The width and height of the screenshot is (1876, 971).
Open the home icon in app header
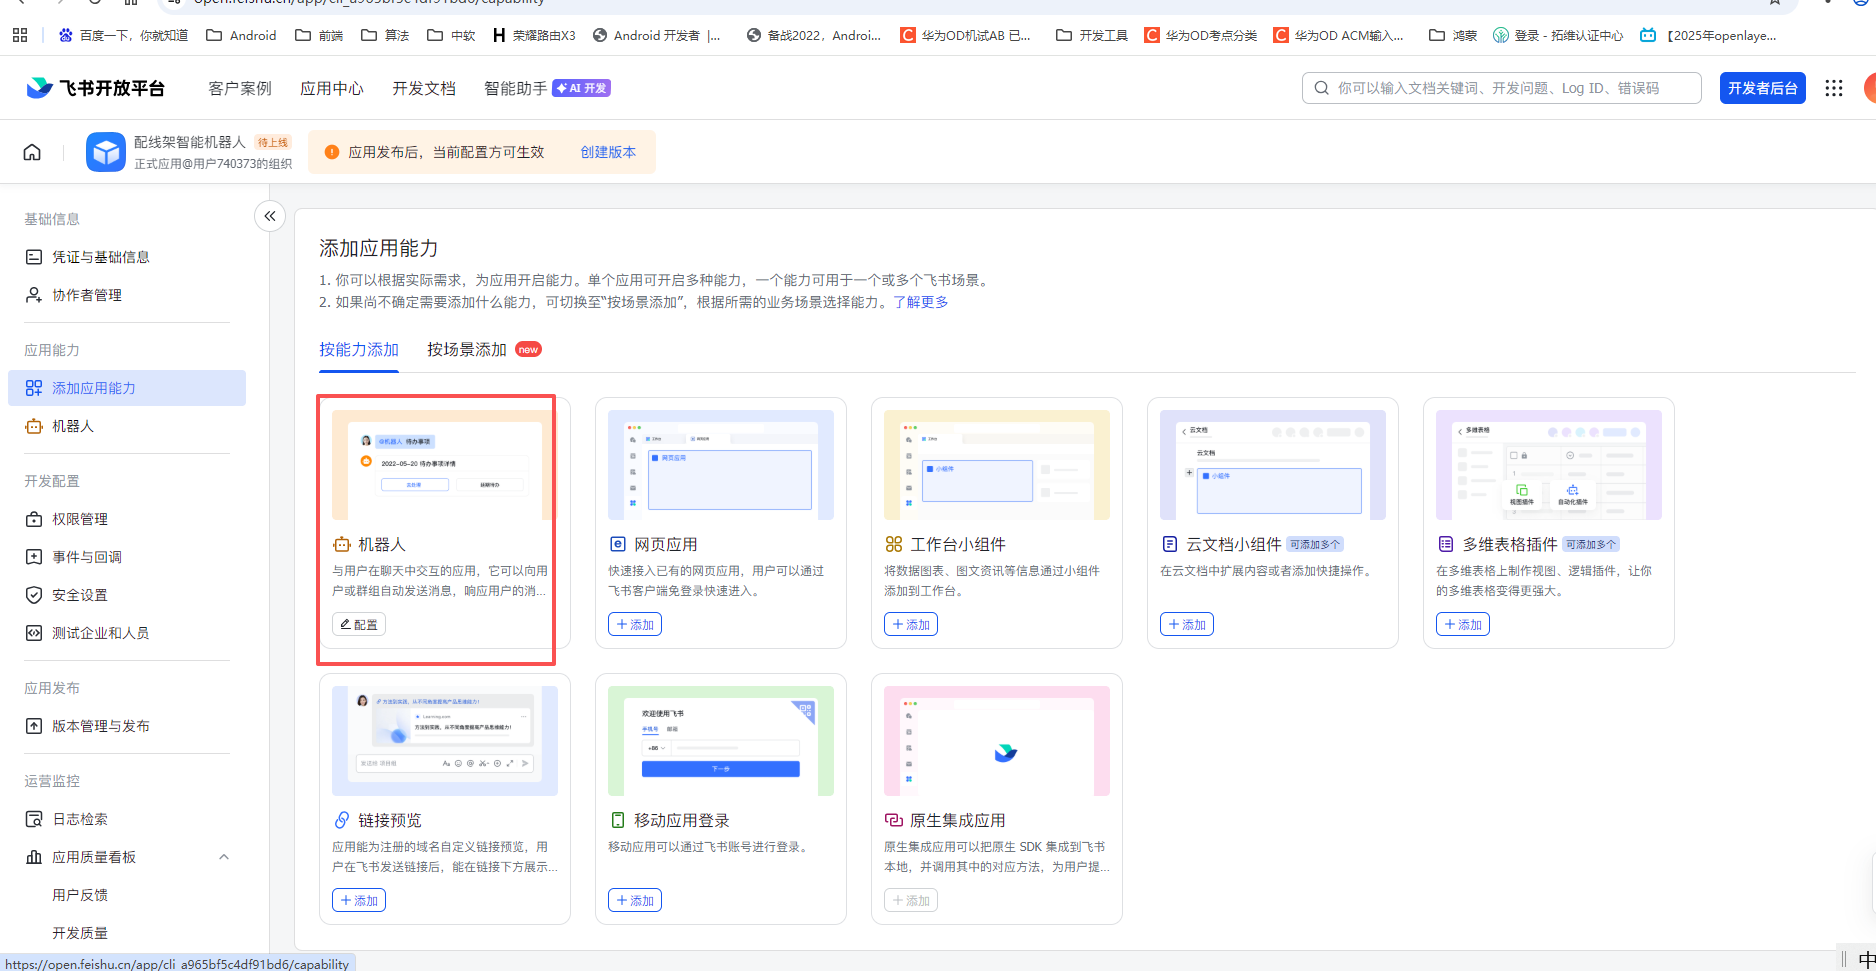[32, 152]
